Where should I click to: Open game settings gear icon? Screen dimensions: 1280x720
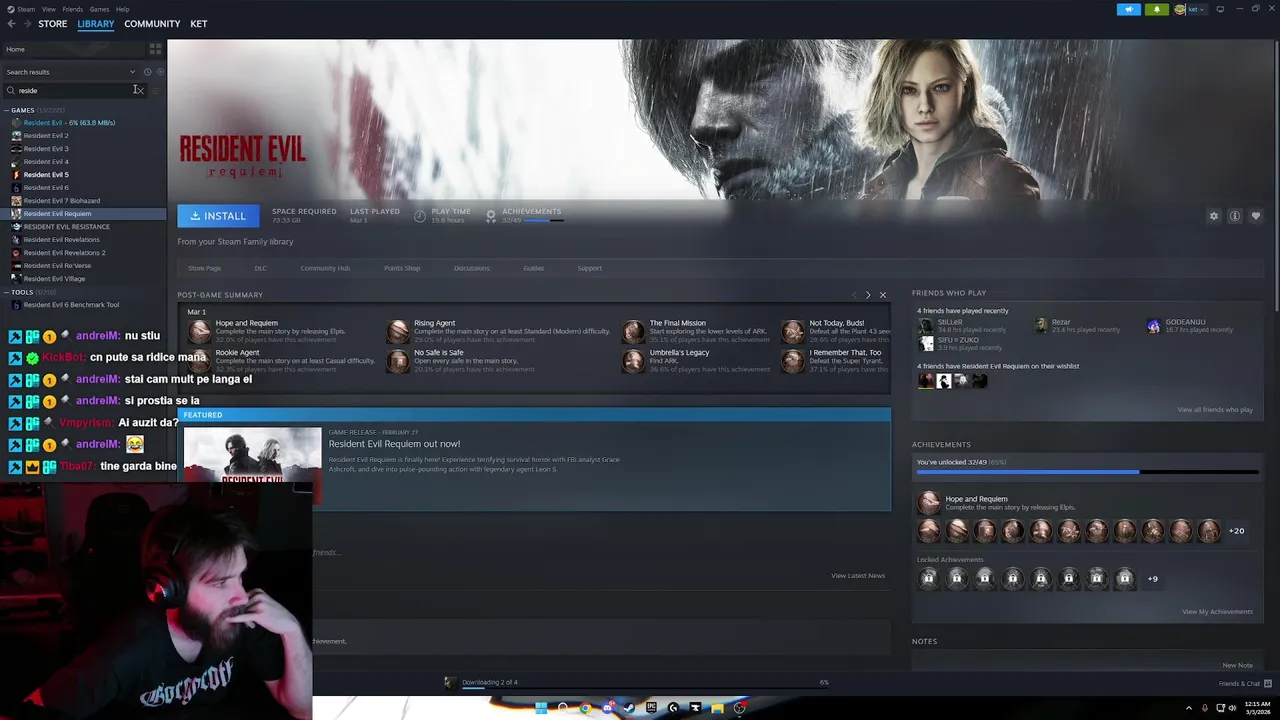[x=1214, y=216]
